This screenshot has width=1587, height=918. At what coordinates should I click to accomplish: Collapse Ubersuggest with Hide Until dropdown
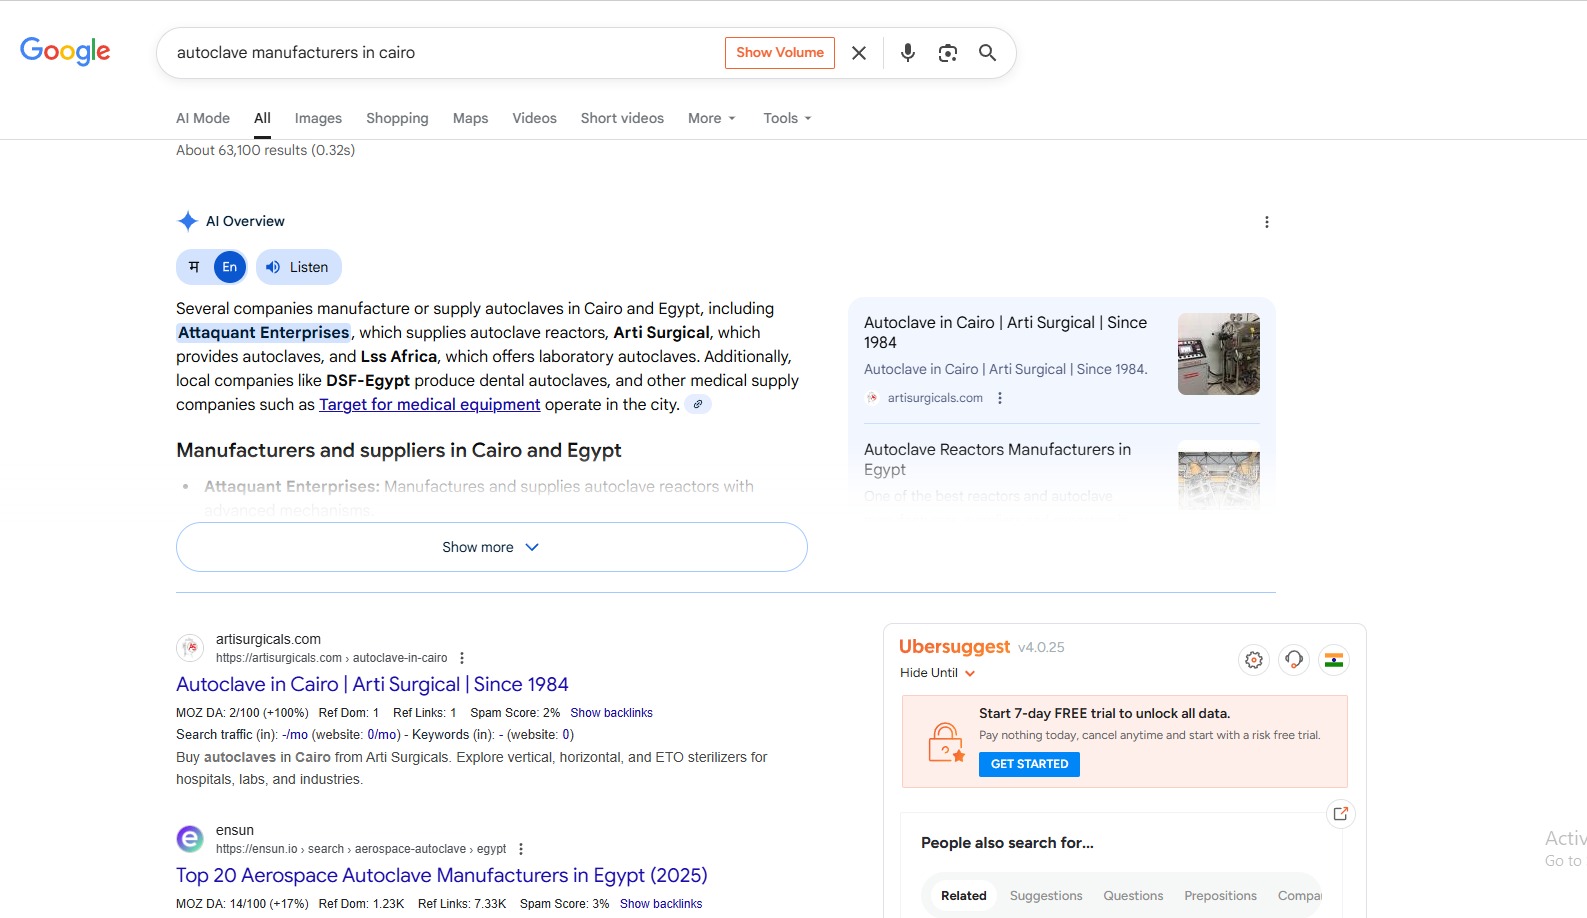(937, 673)
